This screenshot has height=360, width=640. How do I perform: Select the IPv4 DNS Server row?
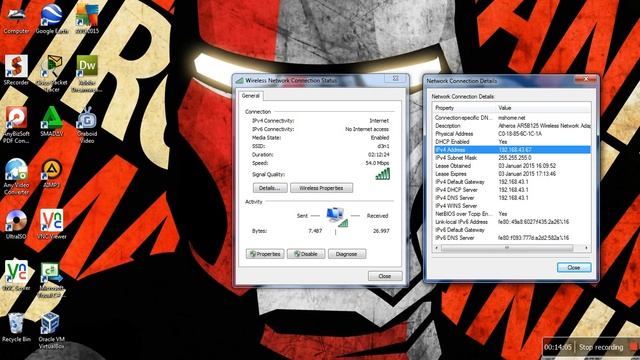(x=512, y=198)
